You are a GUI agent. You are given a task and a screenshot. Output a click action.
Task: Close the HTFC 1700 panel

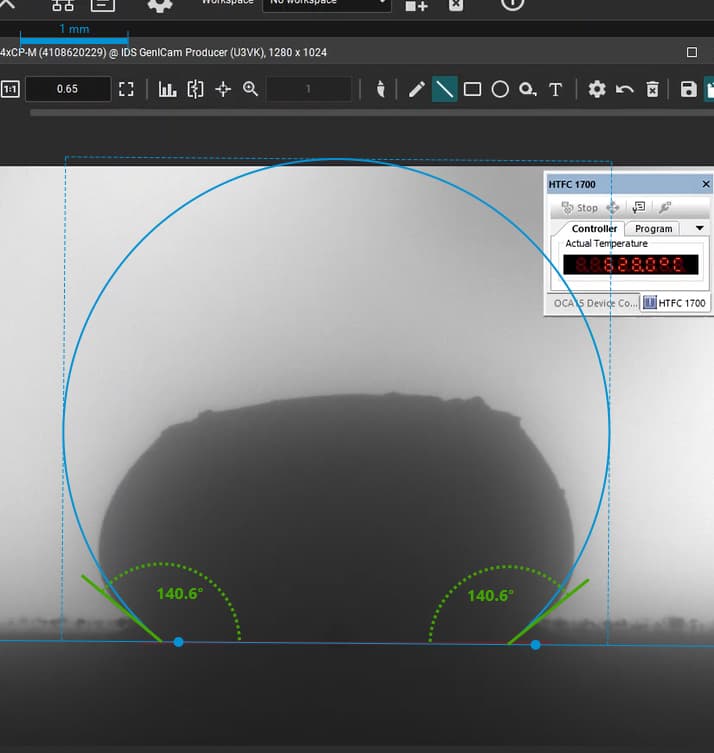point(705,184)
